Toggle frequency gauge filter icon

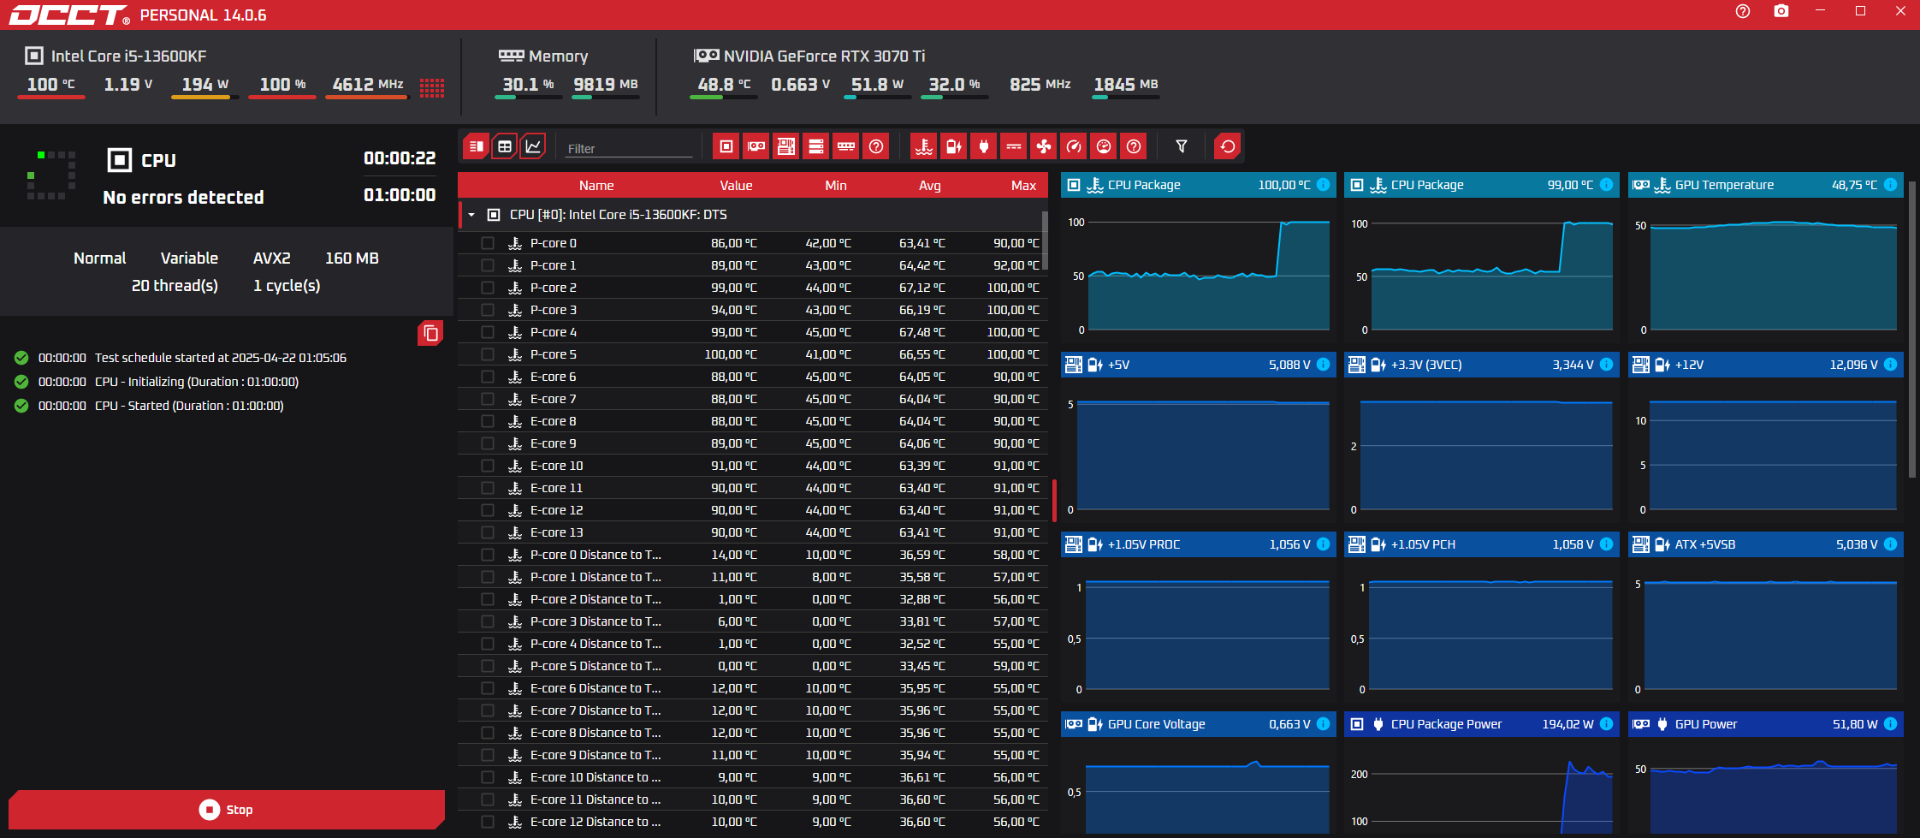click(x=1074, y=147)
